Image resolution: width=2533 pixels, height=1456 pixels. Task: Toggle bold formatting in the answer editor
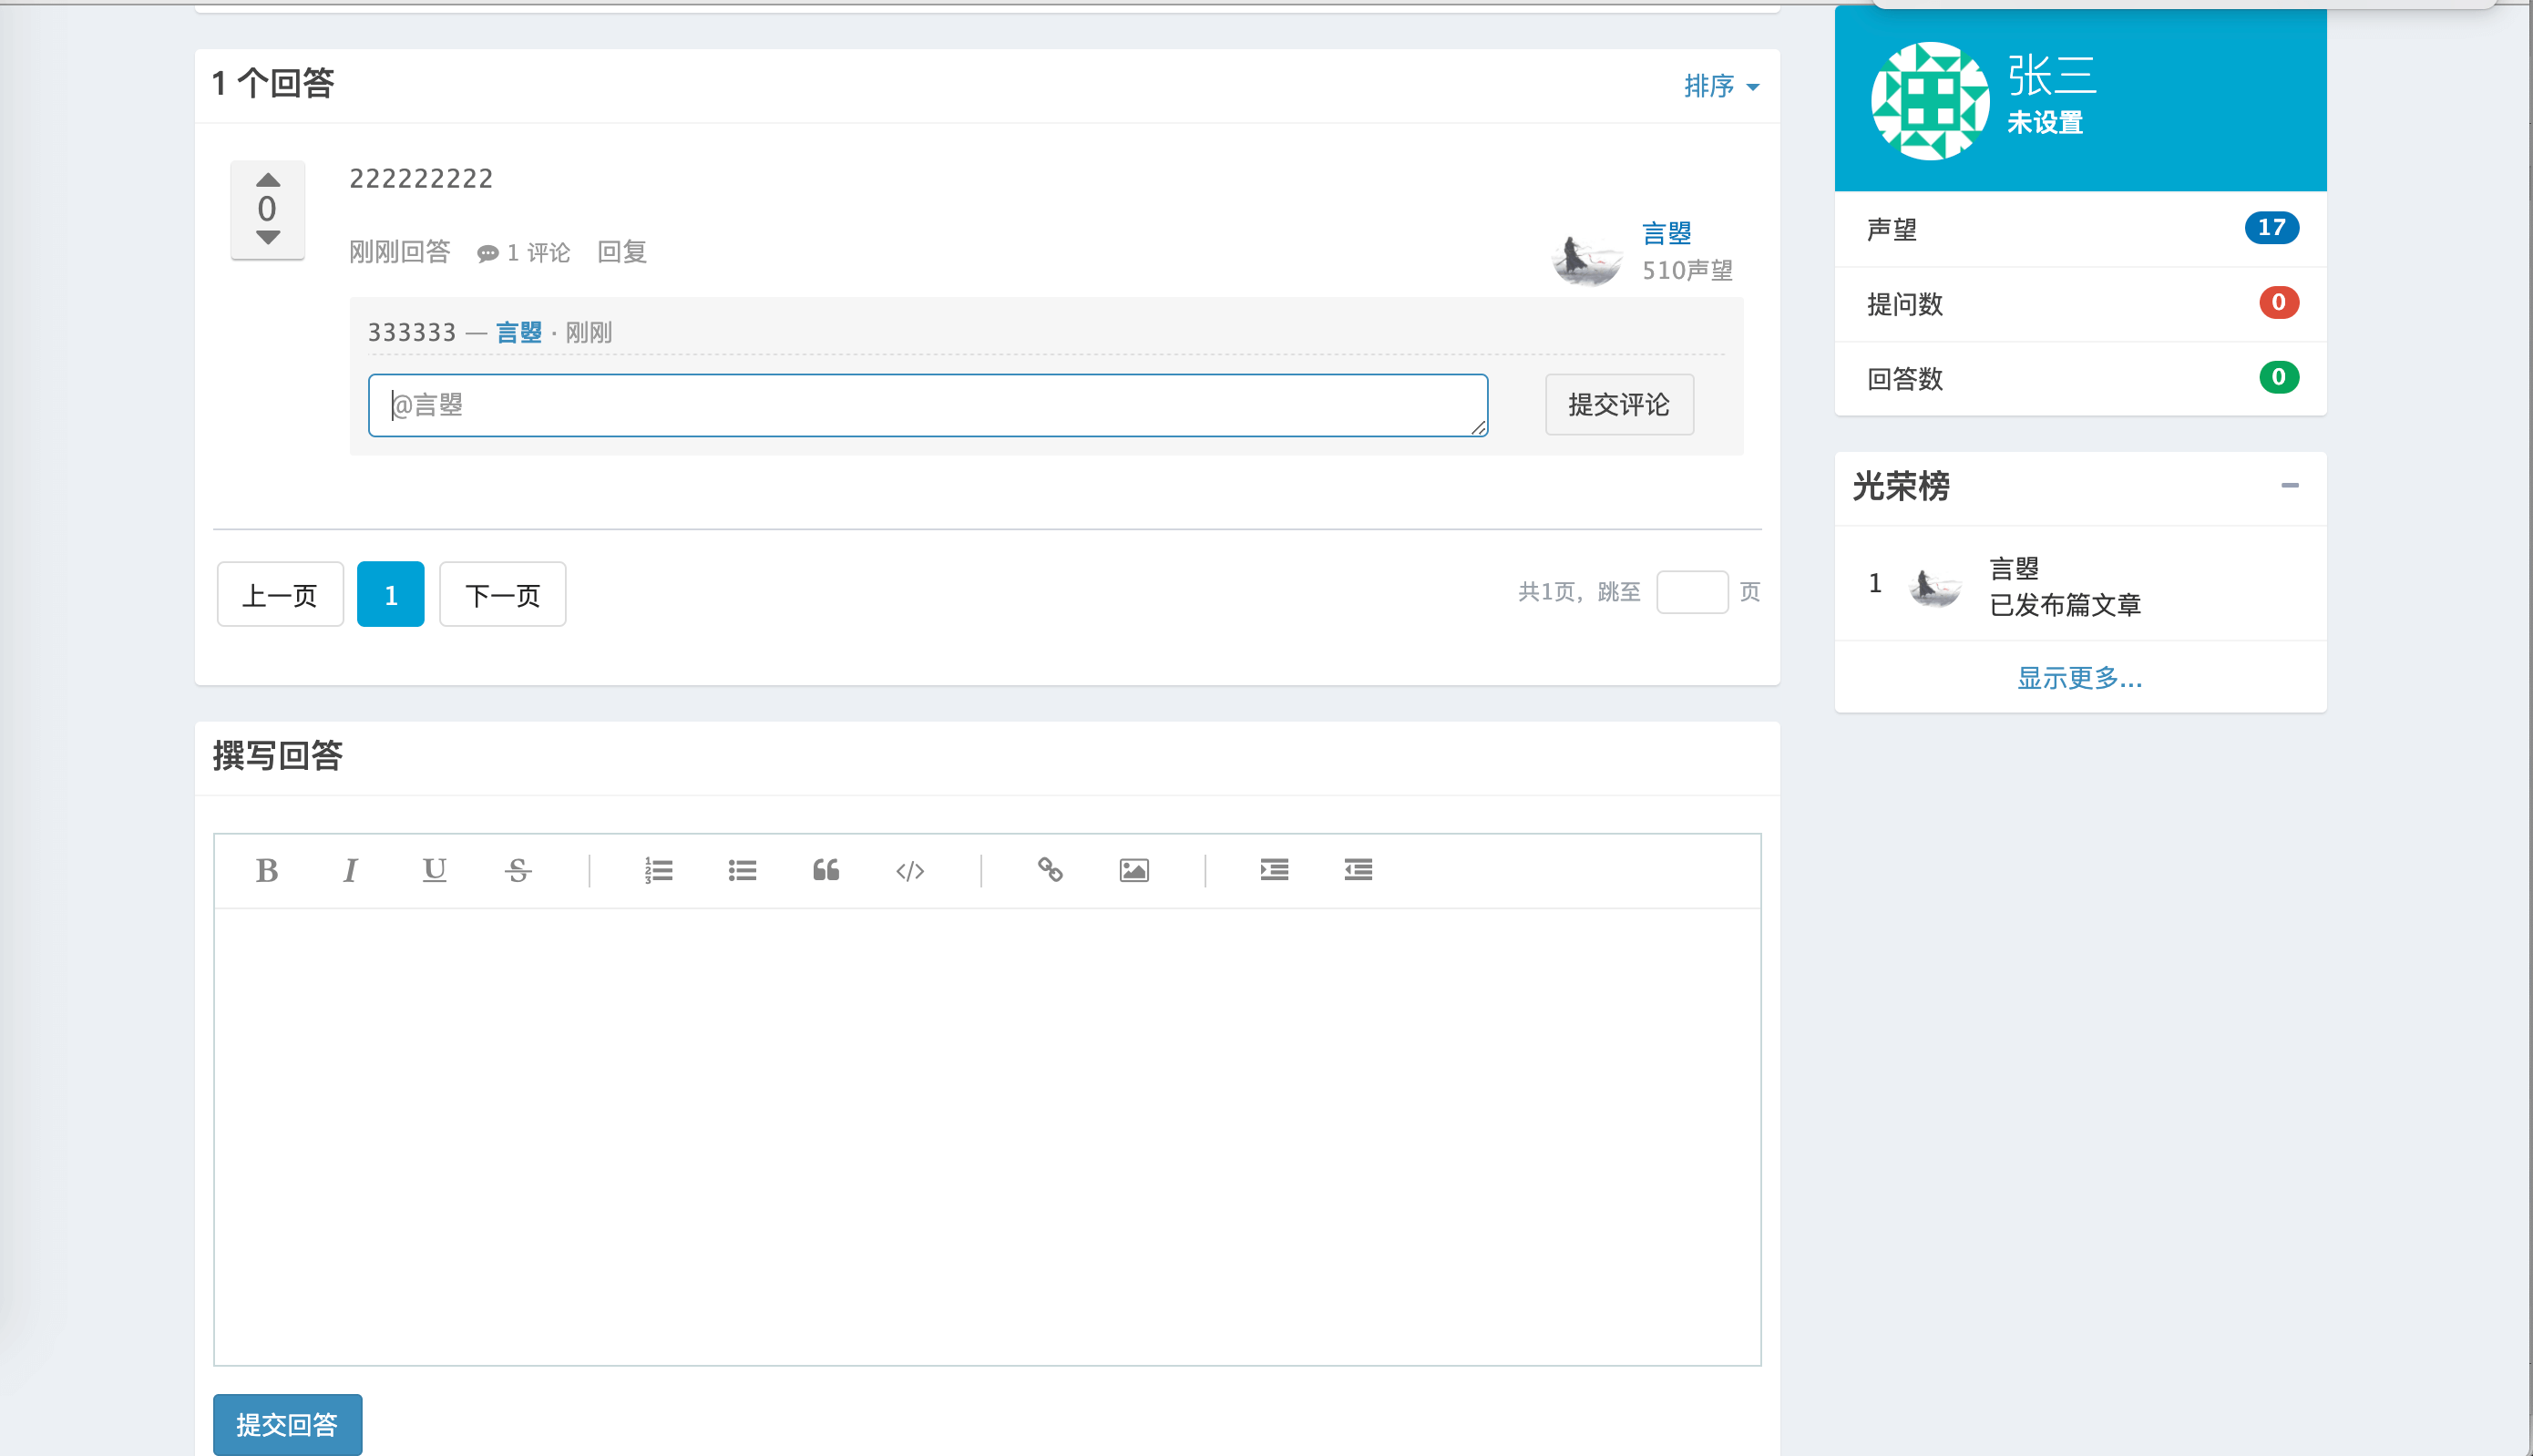click(x=266, y=871)
